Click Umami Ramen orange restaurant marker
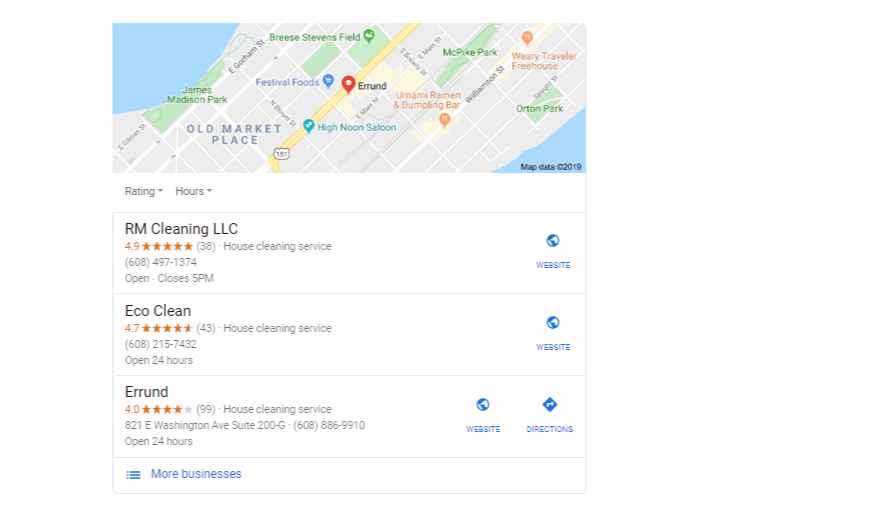Screen dimensions: 870x513 [x=444, y=119]
